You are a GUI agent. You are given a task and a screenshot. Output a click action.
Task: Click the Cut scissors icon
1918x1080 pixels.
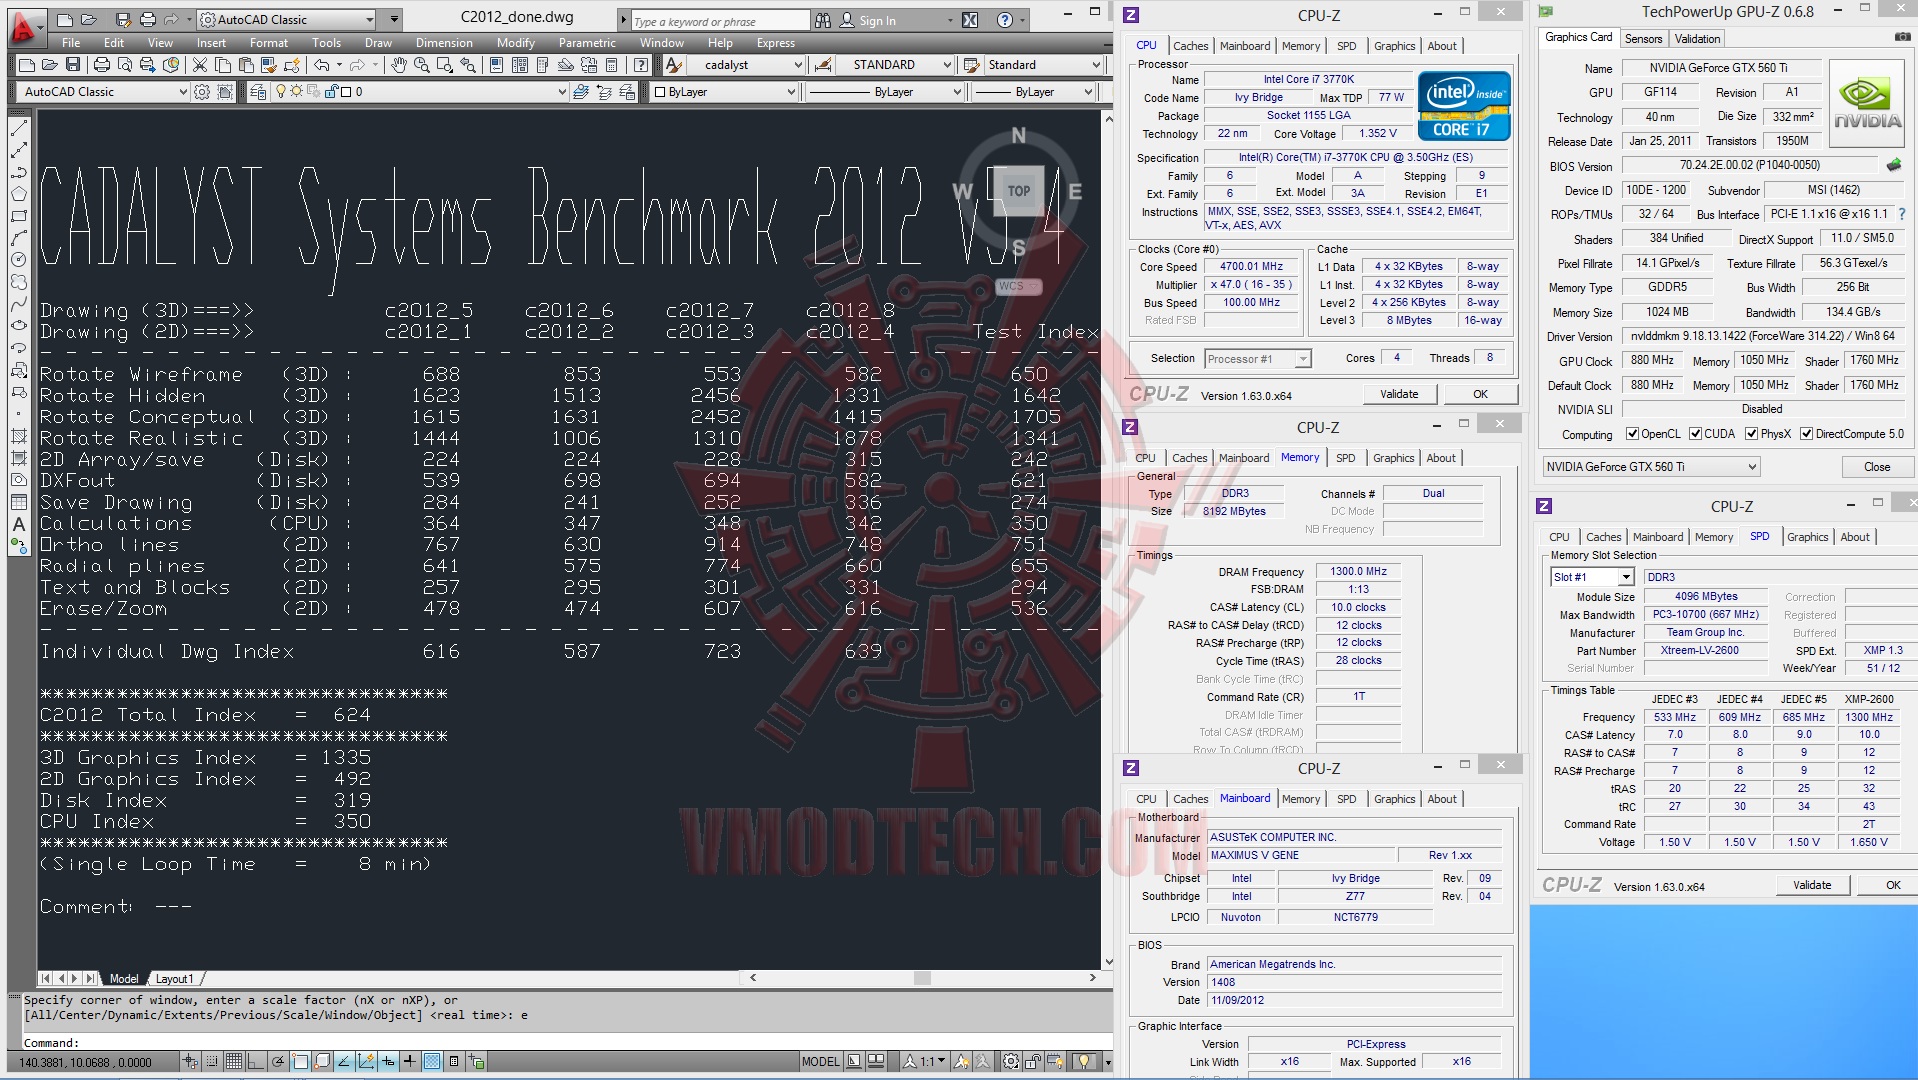point(200,65)
